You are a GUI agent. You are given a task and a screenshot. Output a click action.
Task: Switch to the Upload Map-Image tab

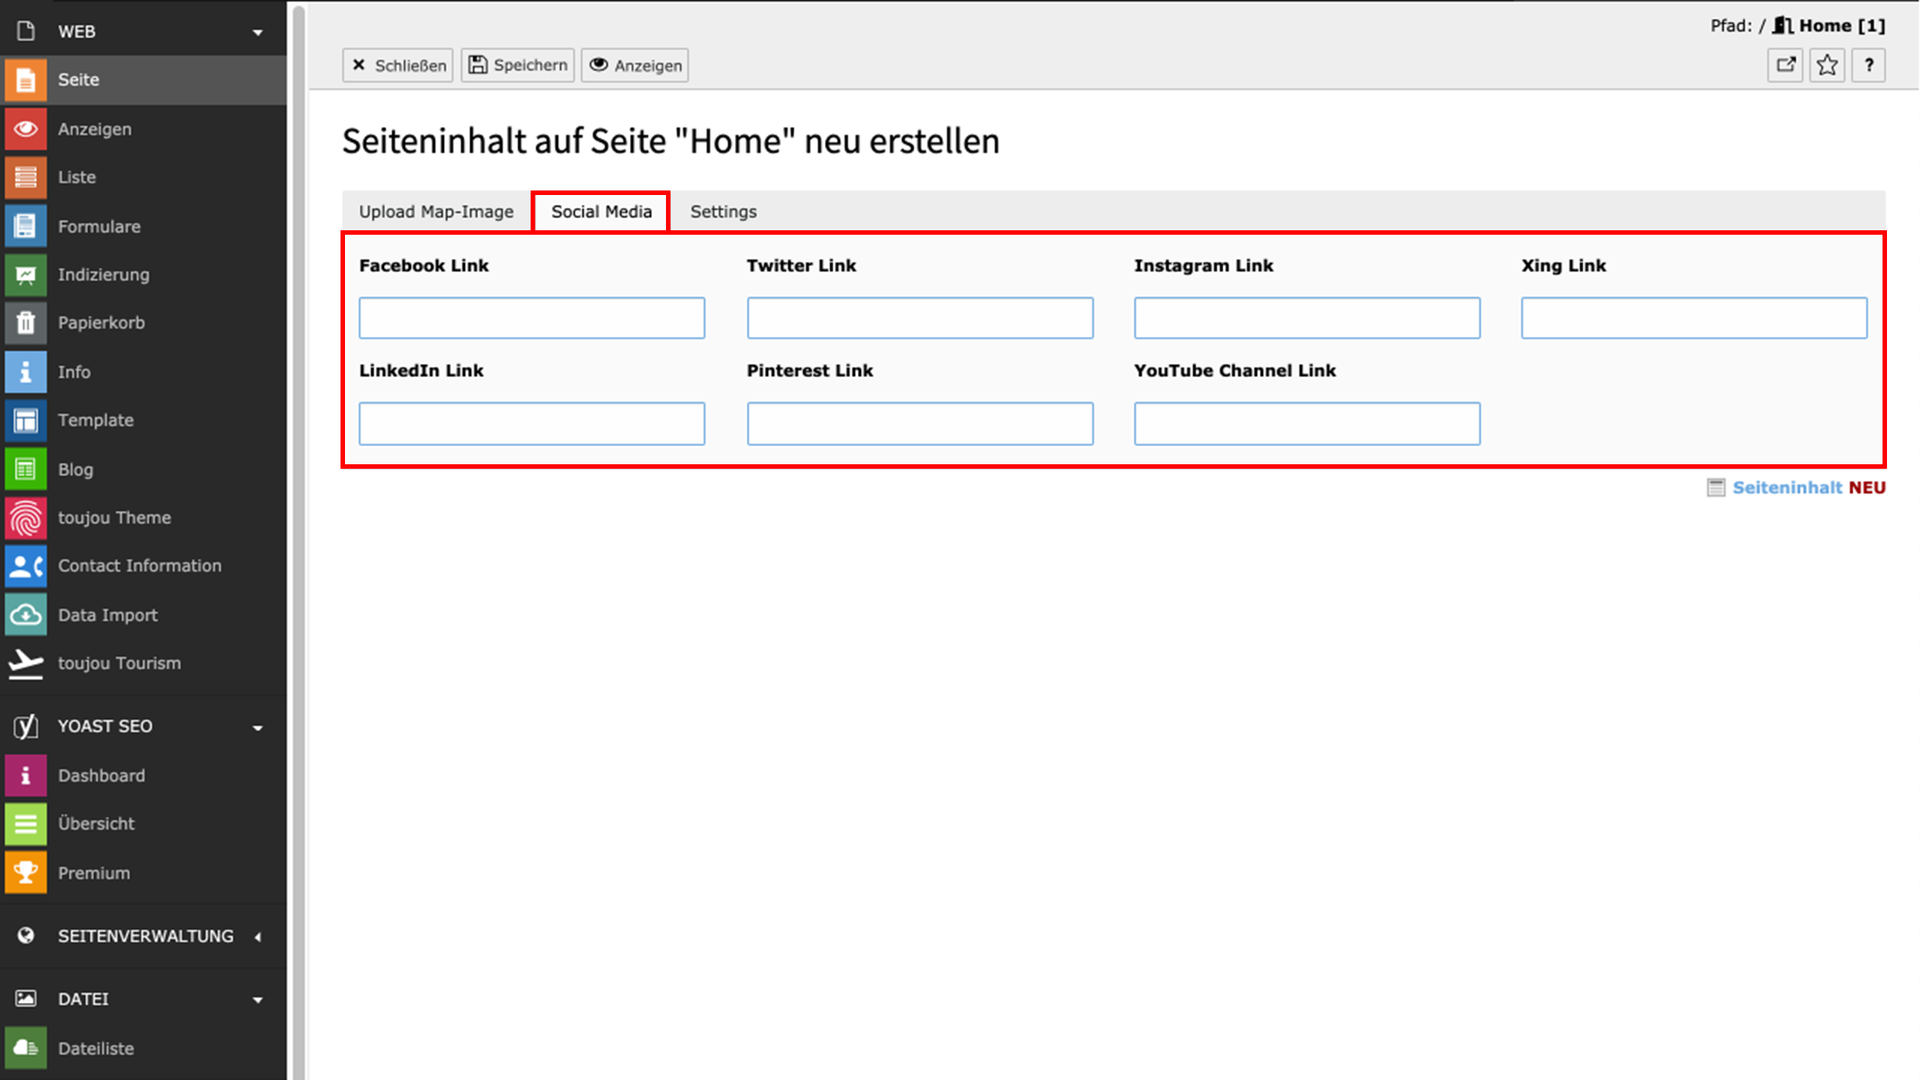(436, 212)
